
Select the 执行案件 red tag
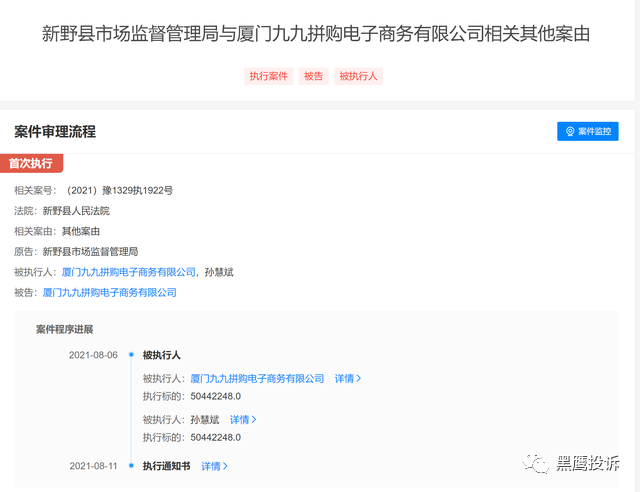[269, 76]
